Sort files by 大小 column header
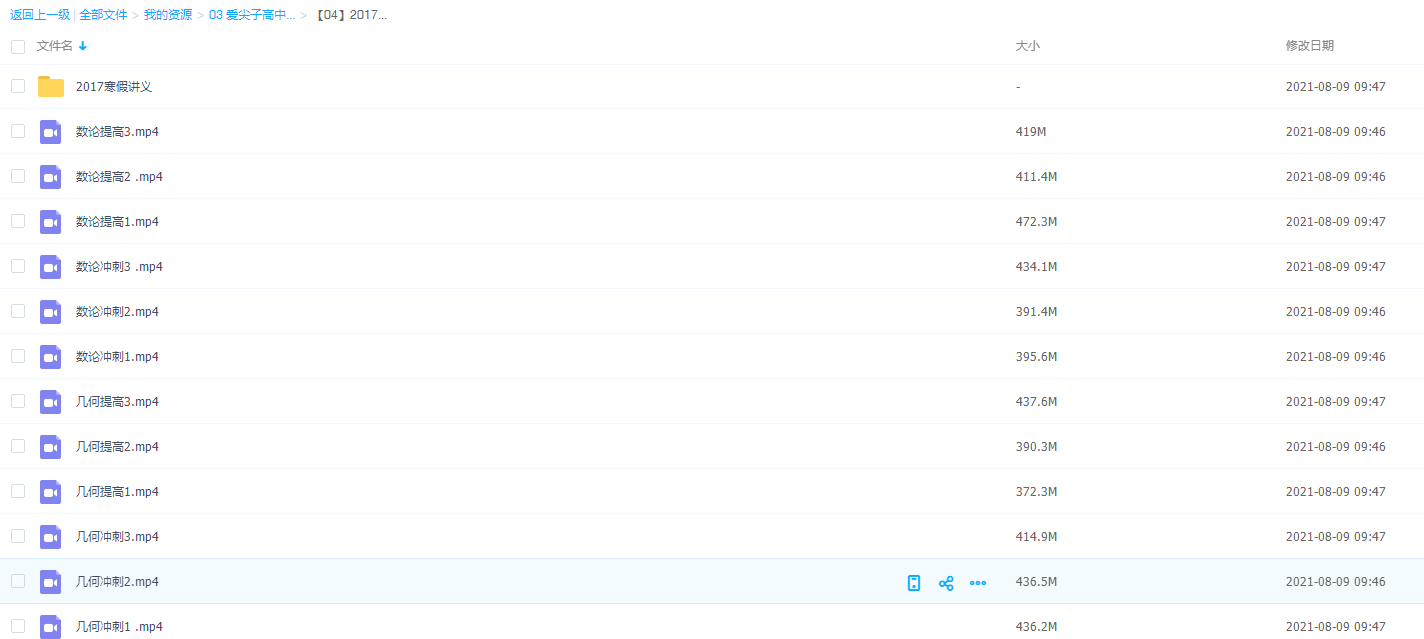 coord(1028,46)
